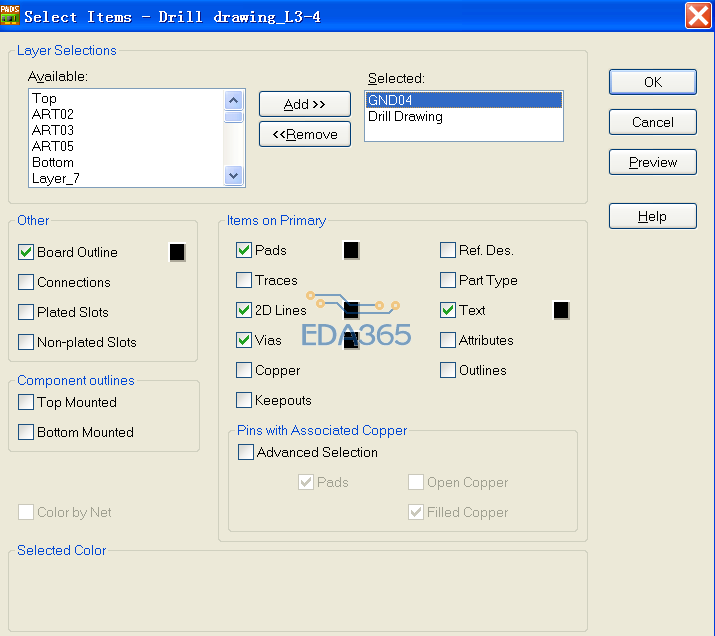Select Drill Drawing in Selected list
Image resolution: width=715 pixels, height=636 pixels.
click(464, 116)
